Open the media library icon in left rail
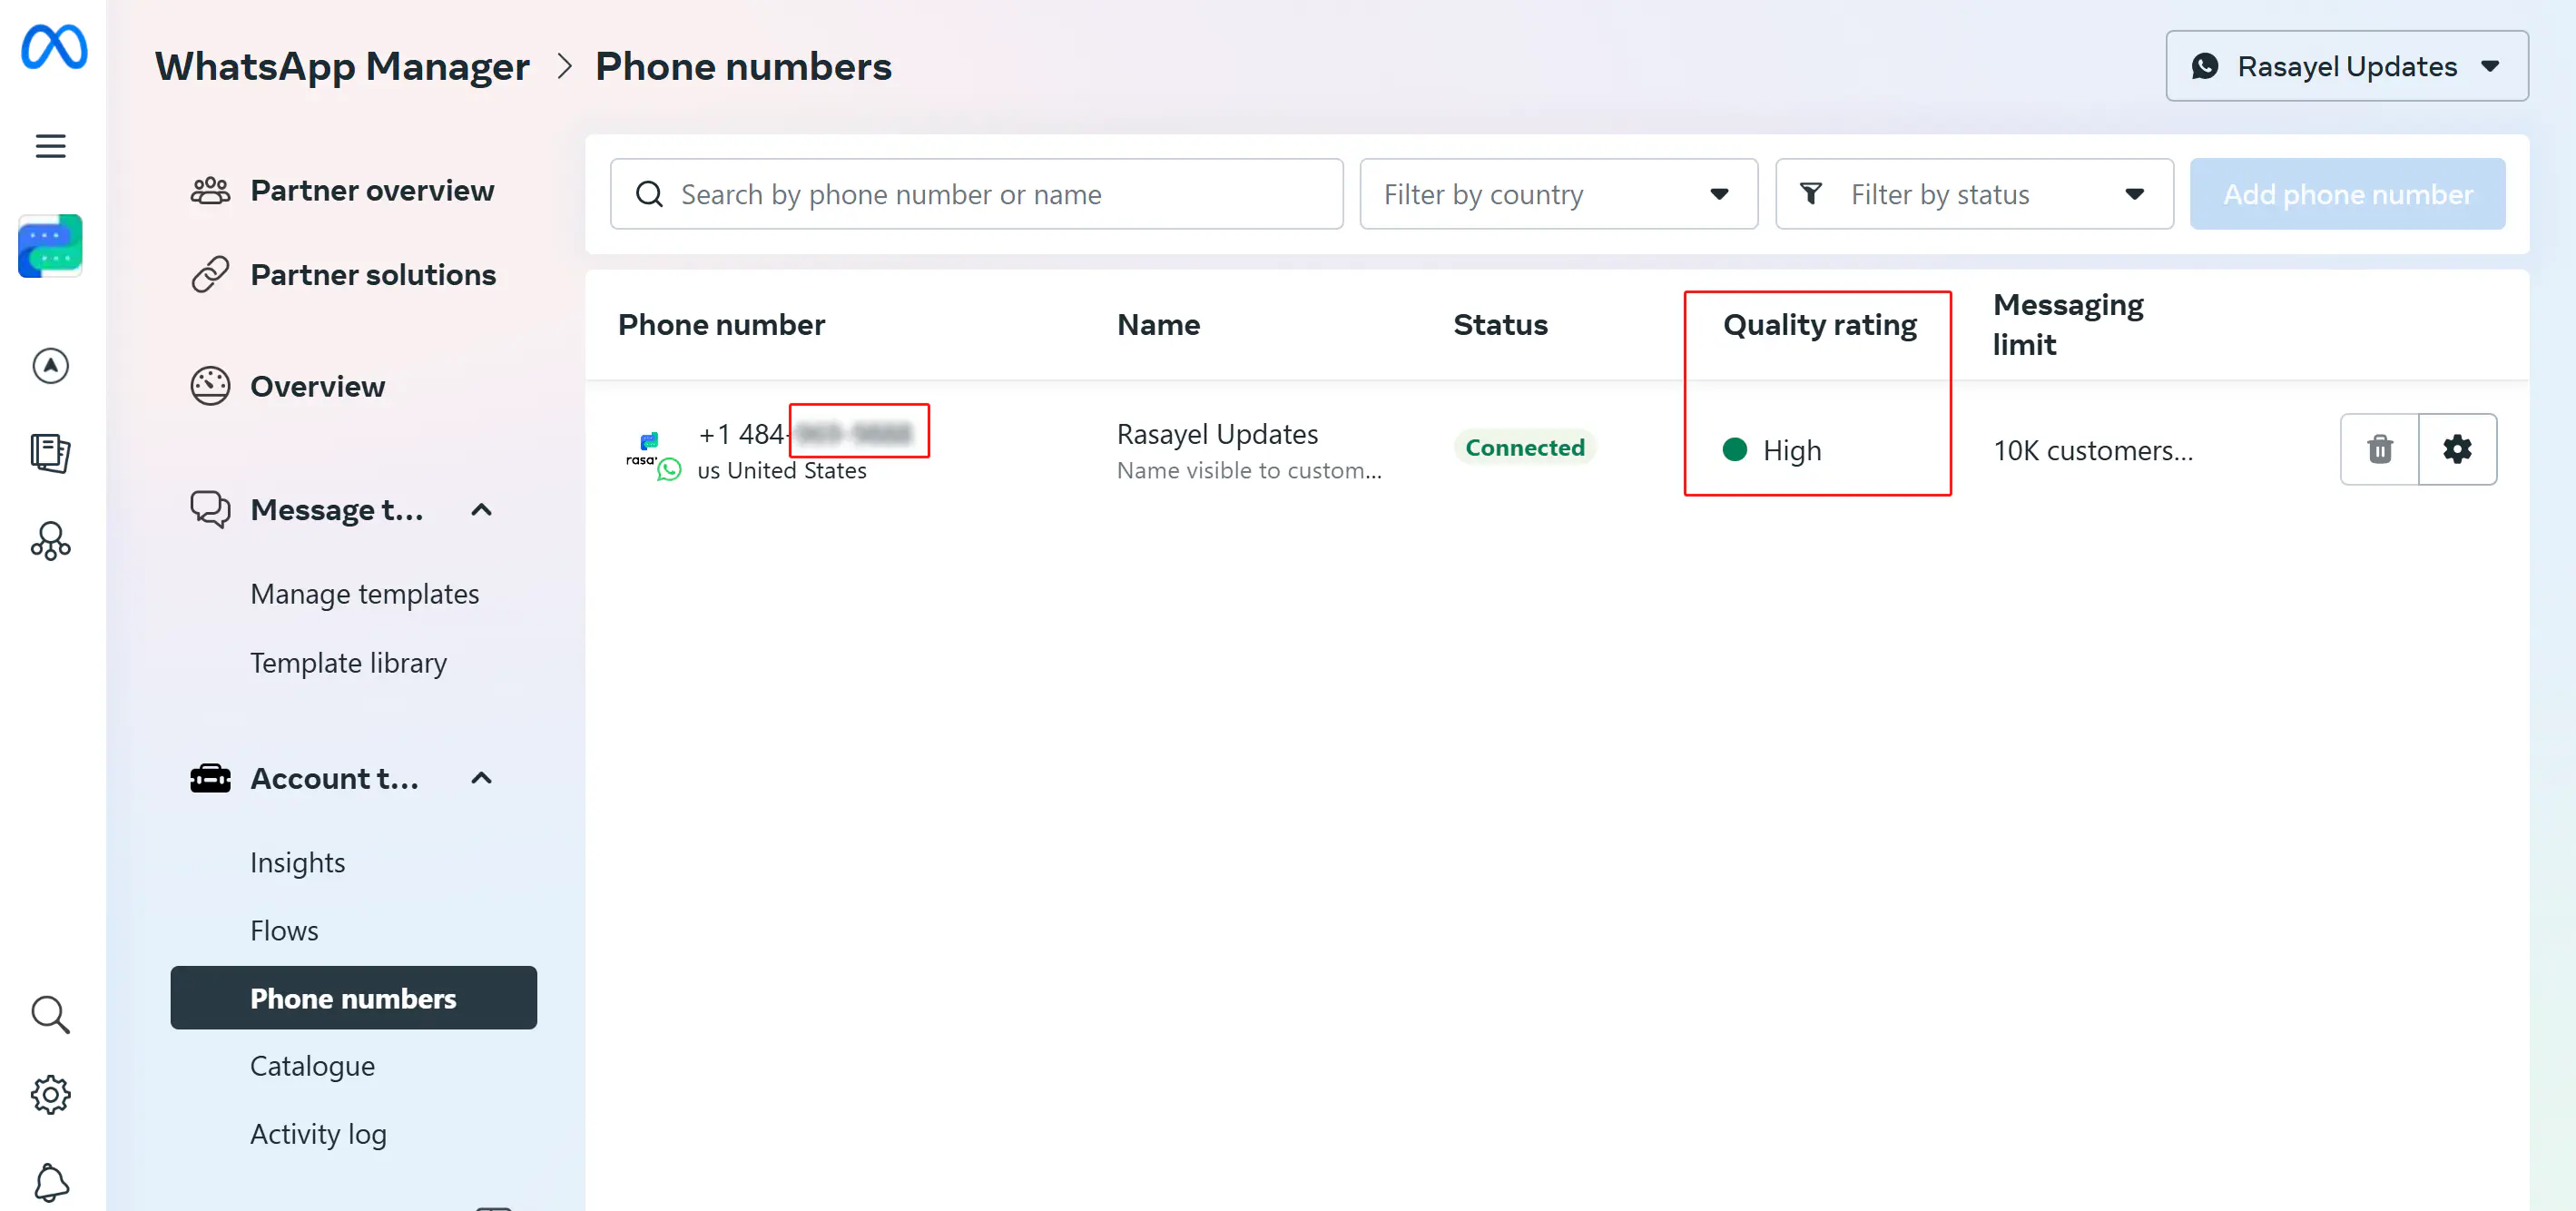The image size is (2576, 1211). tap(49, 453)
